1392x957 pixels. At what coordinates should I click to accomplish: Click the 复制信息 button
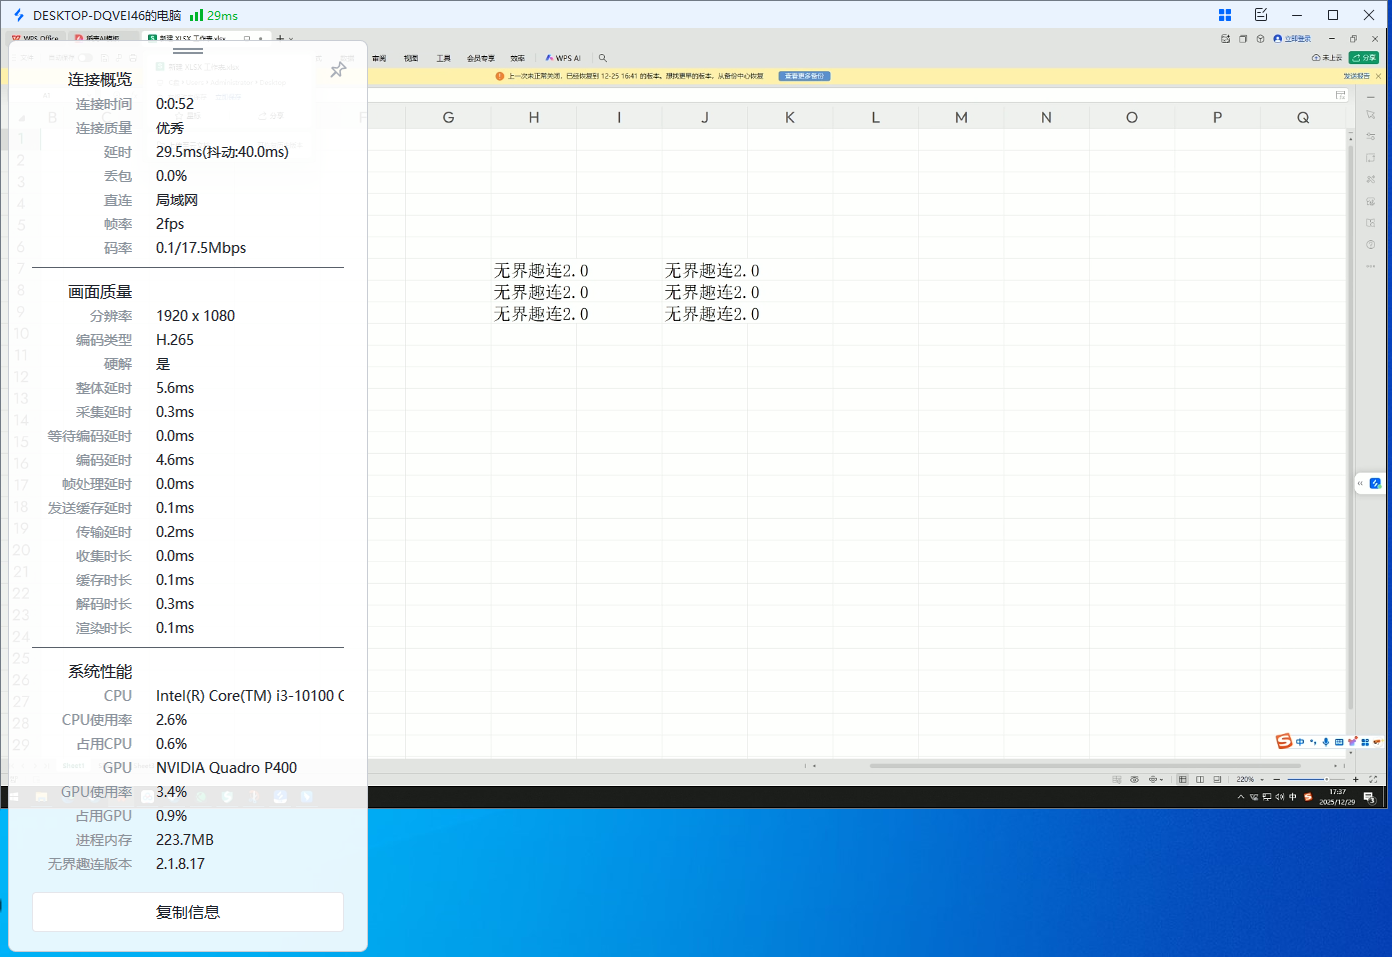pos(188,912)
